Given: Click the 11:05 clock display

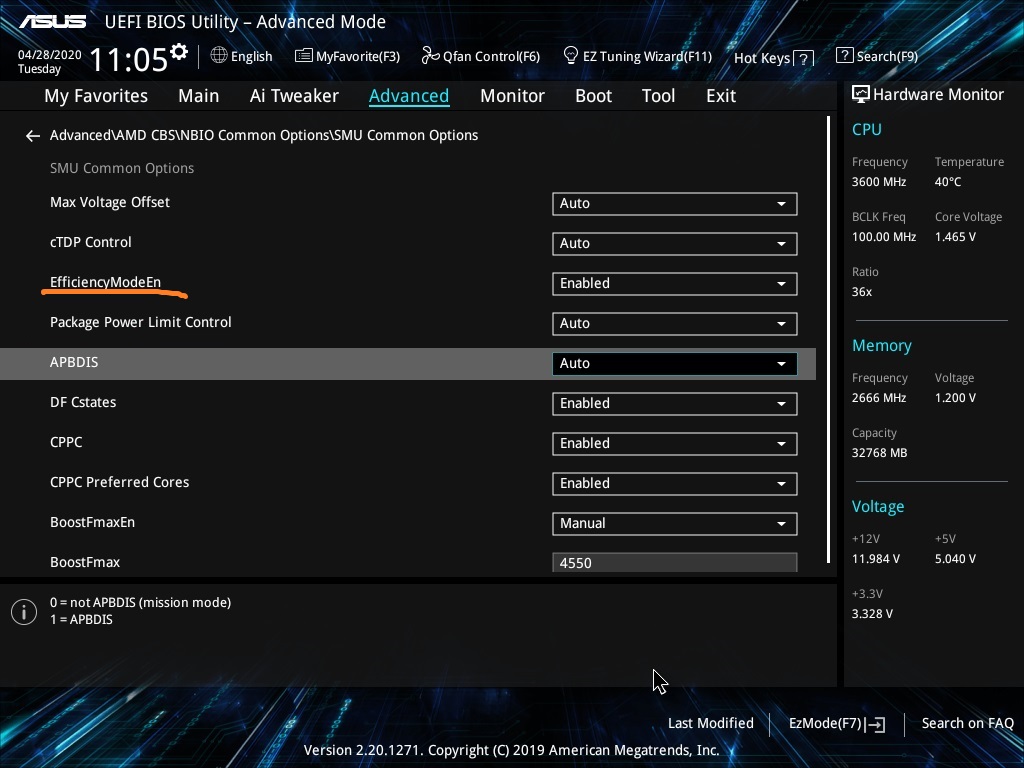Looking at the screenshot, I should [129, 59].
